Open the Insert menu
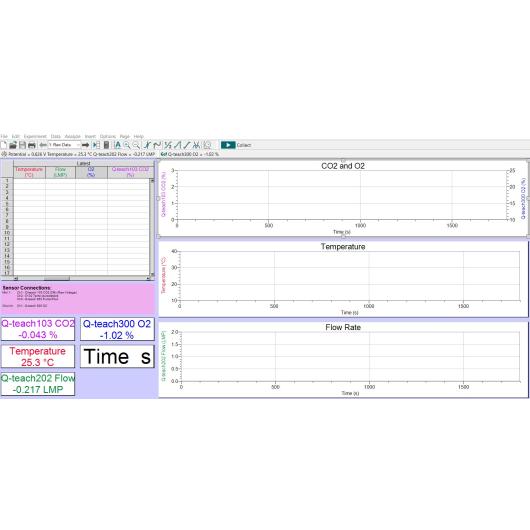This screenshot has height=530, width=530. point(90,136)
